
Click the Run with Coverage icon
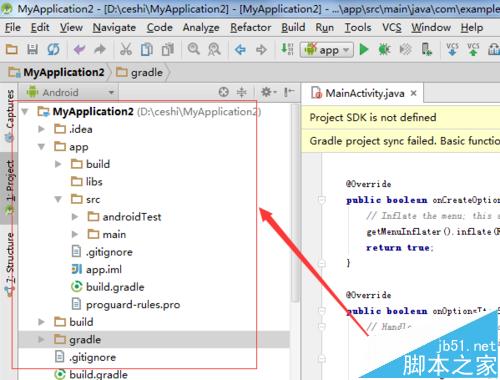coord(405,50)
